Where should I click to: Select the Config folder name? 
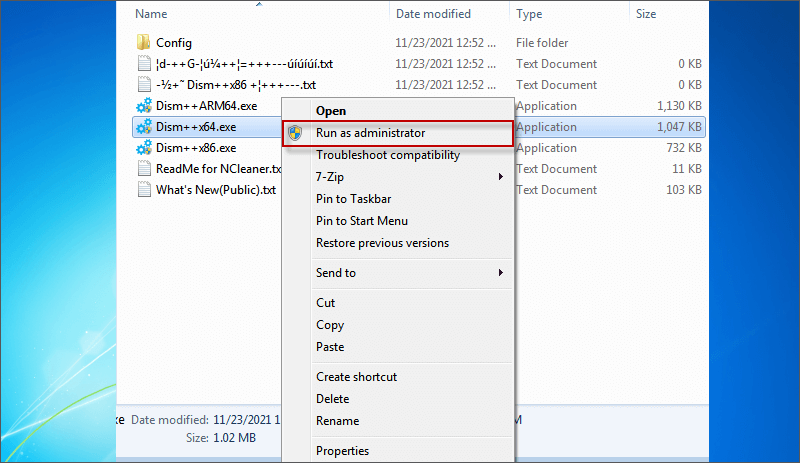173,43
